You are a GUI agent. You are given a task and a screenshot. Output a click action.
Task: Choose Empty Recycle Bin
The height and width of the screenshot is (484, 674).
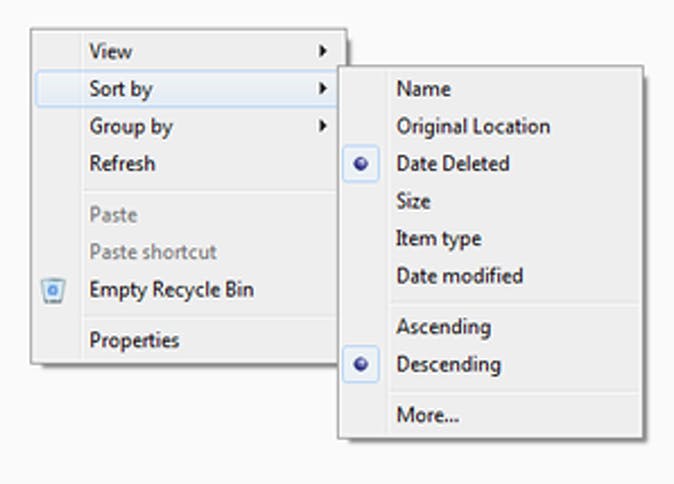pos(171,290)
